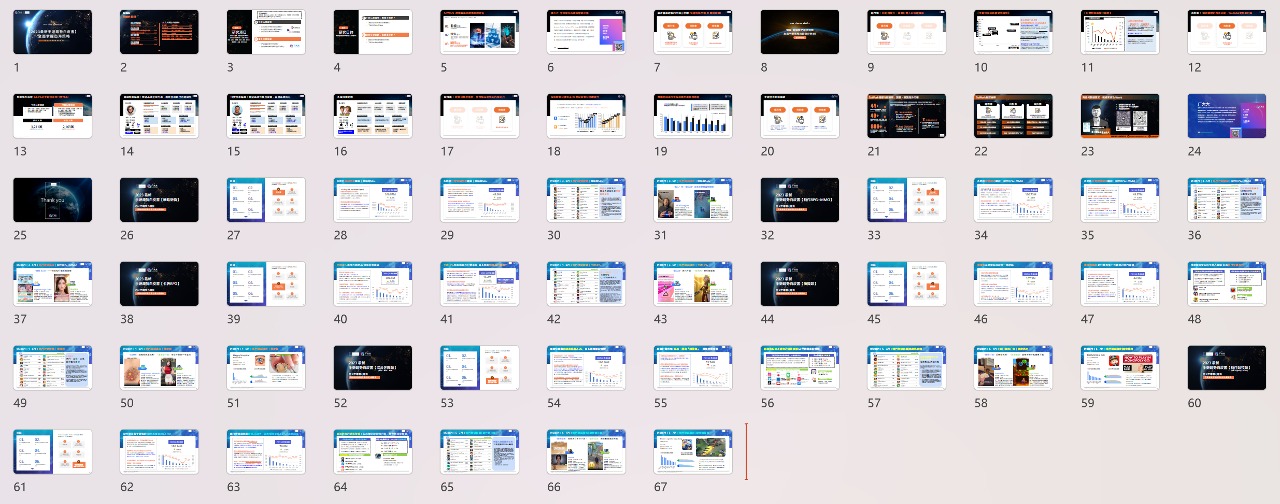Click slide 8 dark earth thumbnail
Viewport: 1280px width, 504px height.
pyautogui.click(x=799, y=32)
